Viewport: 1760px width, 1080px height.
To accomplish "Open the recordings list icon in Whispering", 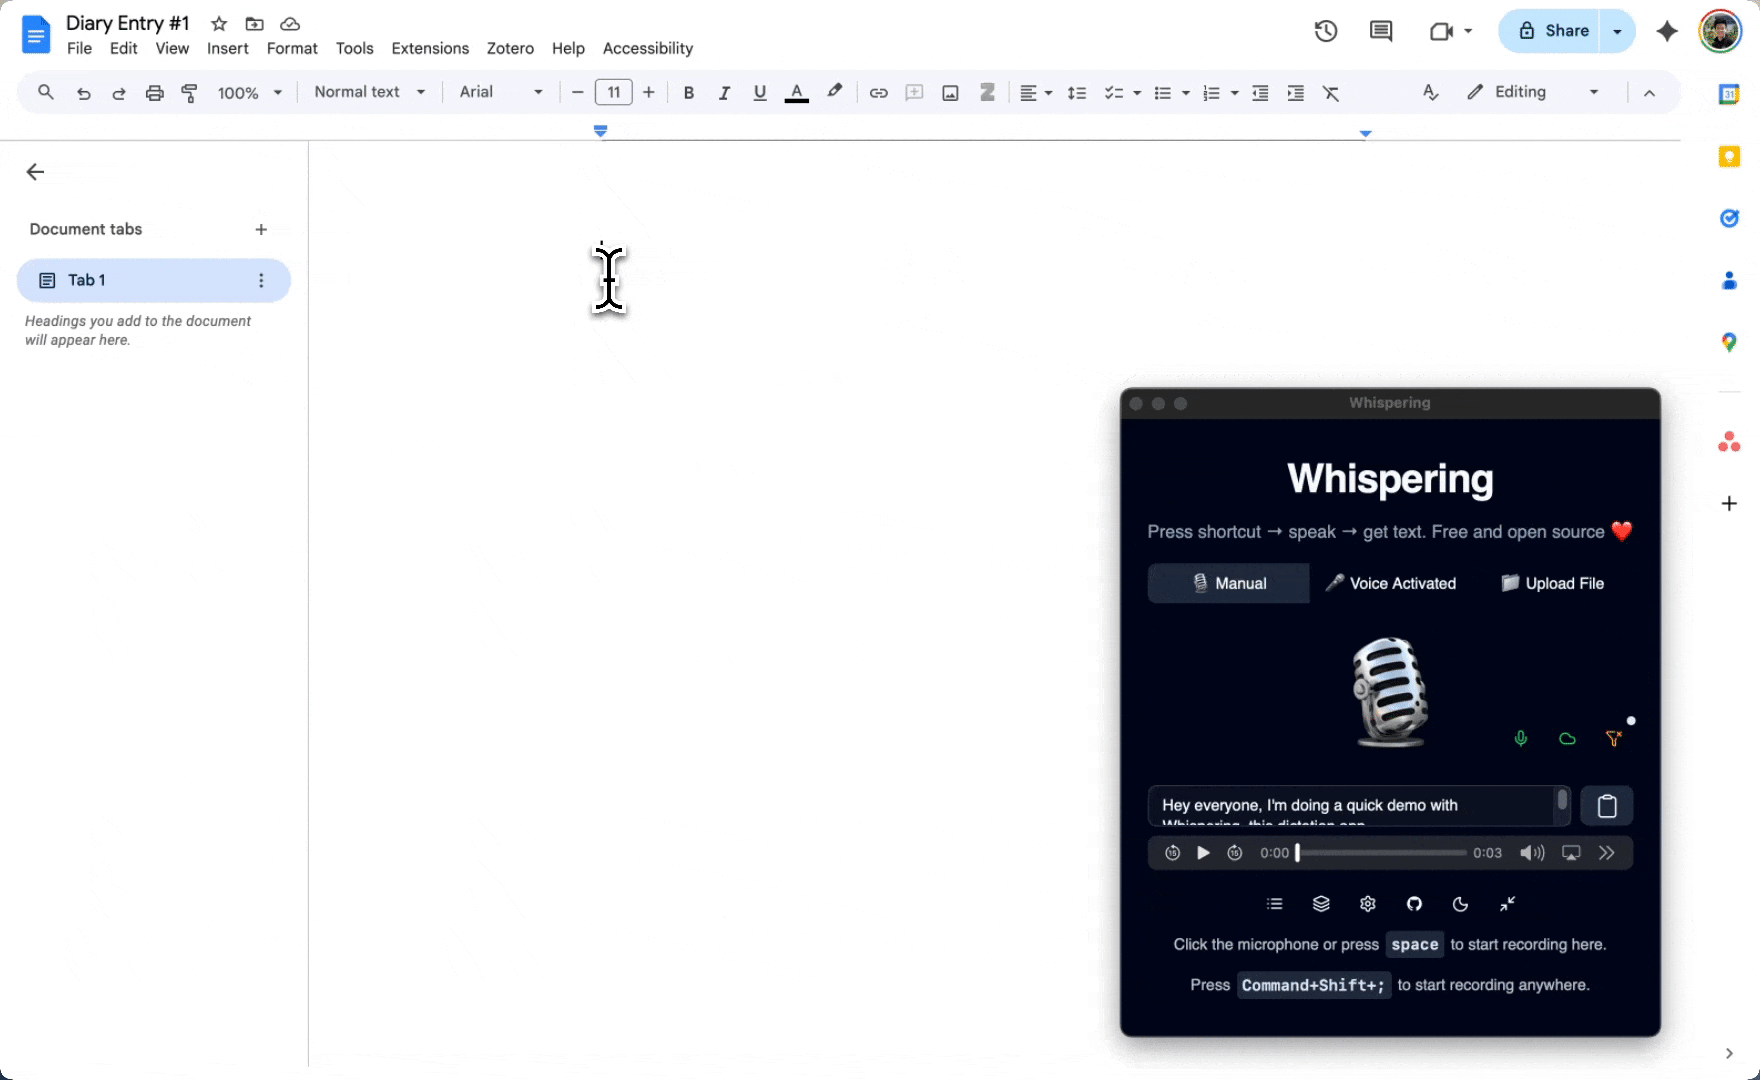I will pyautogui.click(x=1274, y=904).
